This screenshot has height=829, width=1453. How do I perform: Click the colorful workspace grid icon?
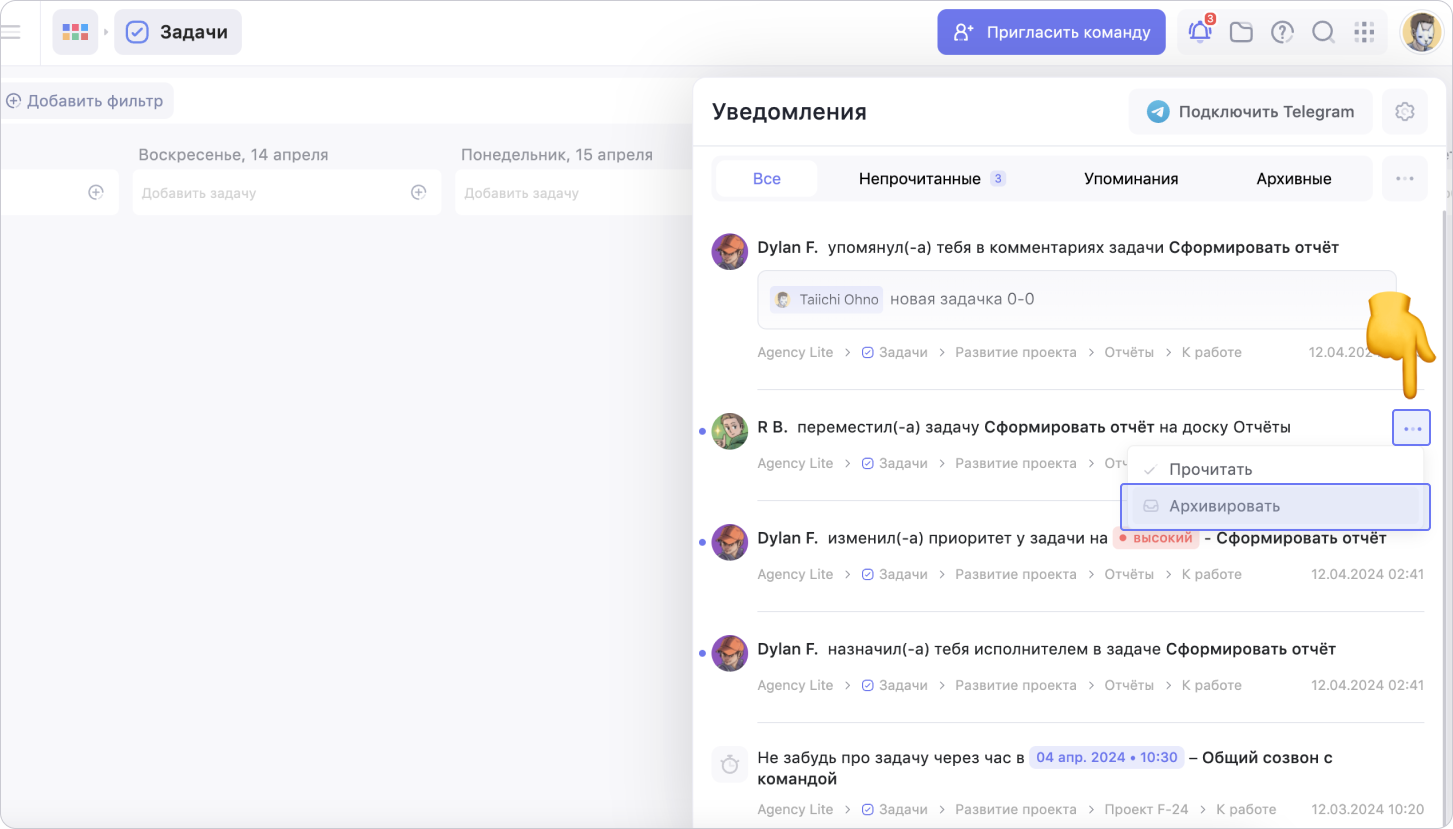pos(75,32)
